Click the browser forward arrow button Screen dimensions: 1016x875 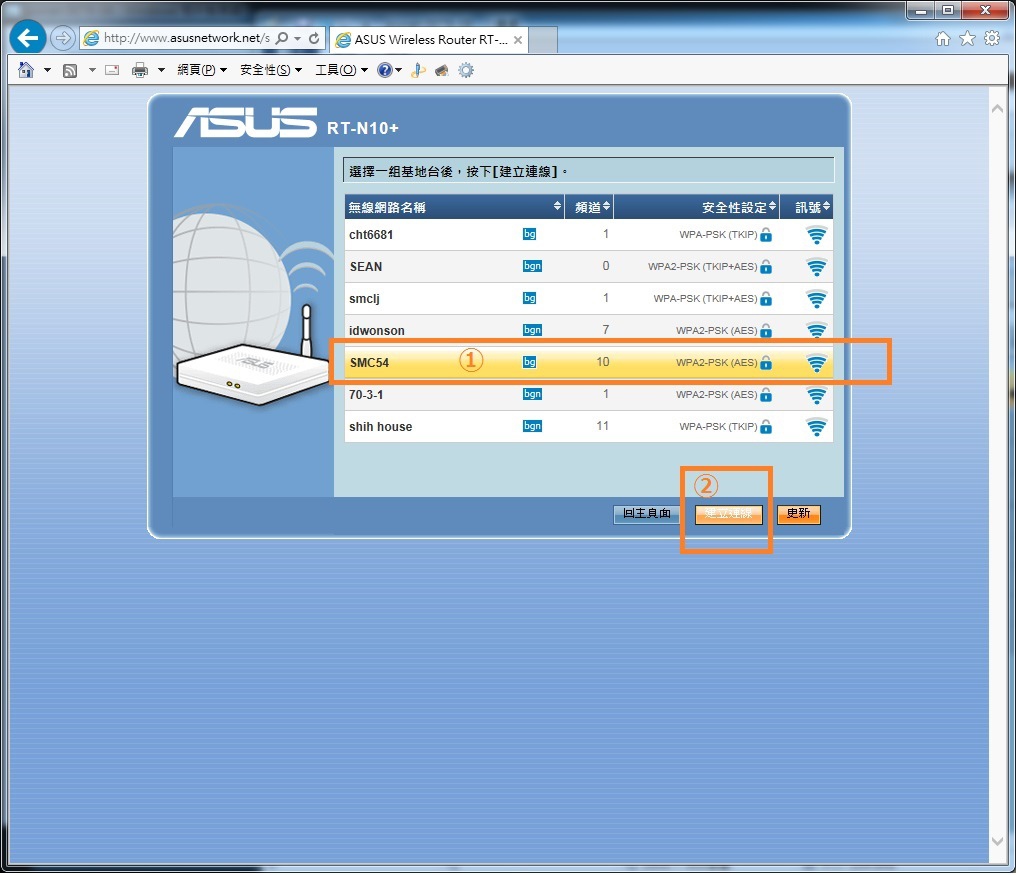click(62, 38)
